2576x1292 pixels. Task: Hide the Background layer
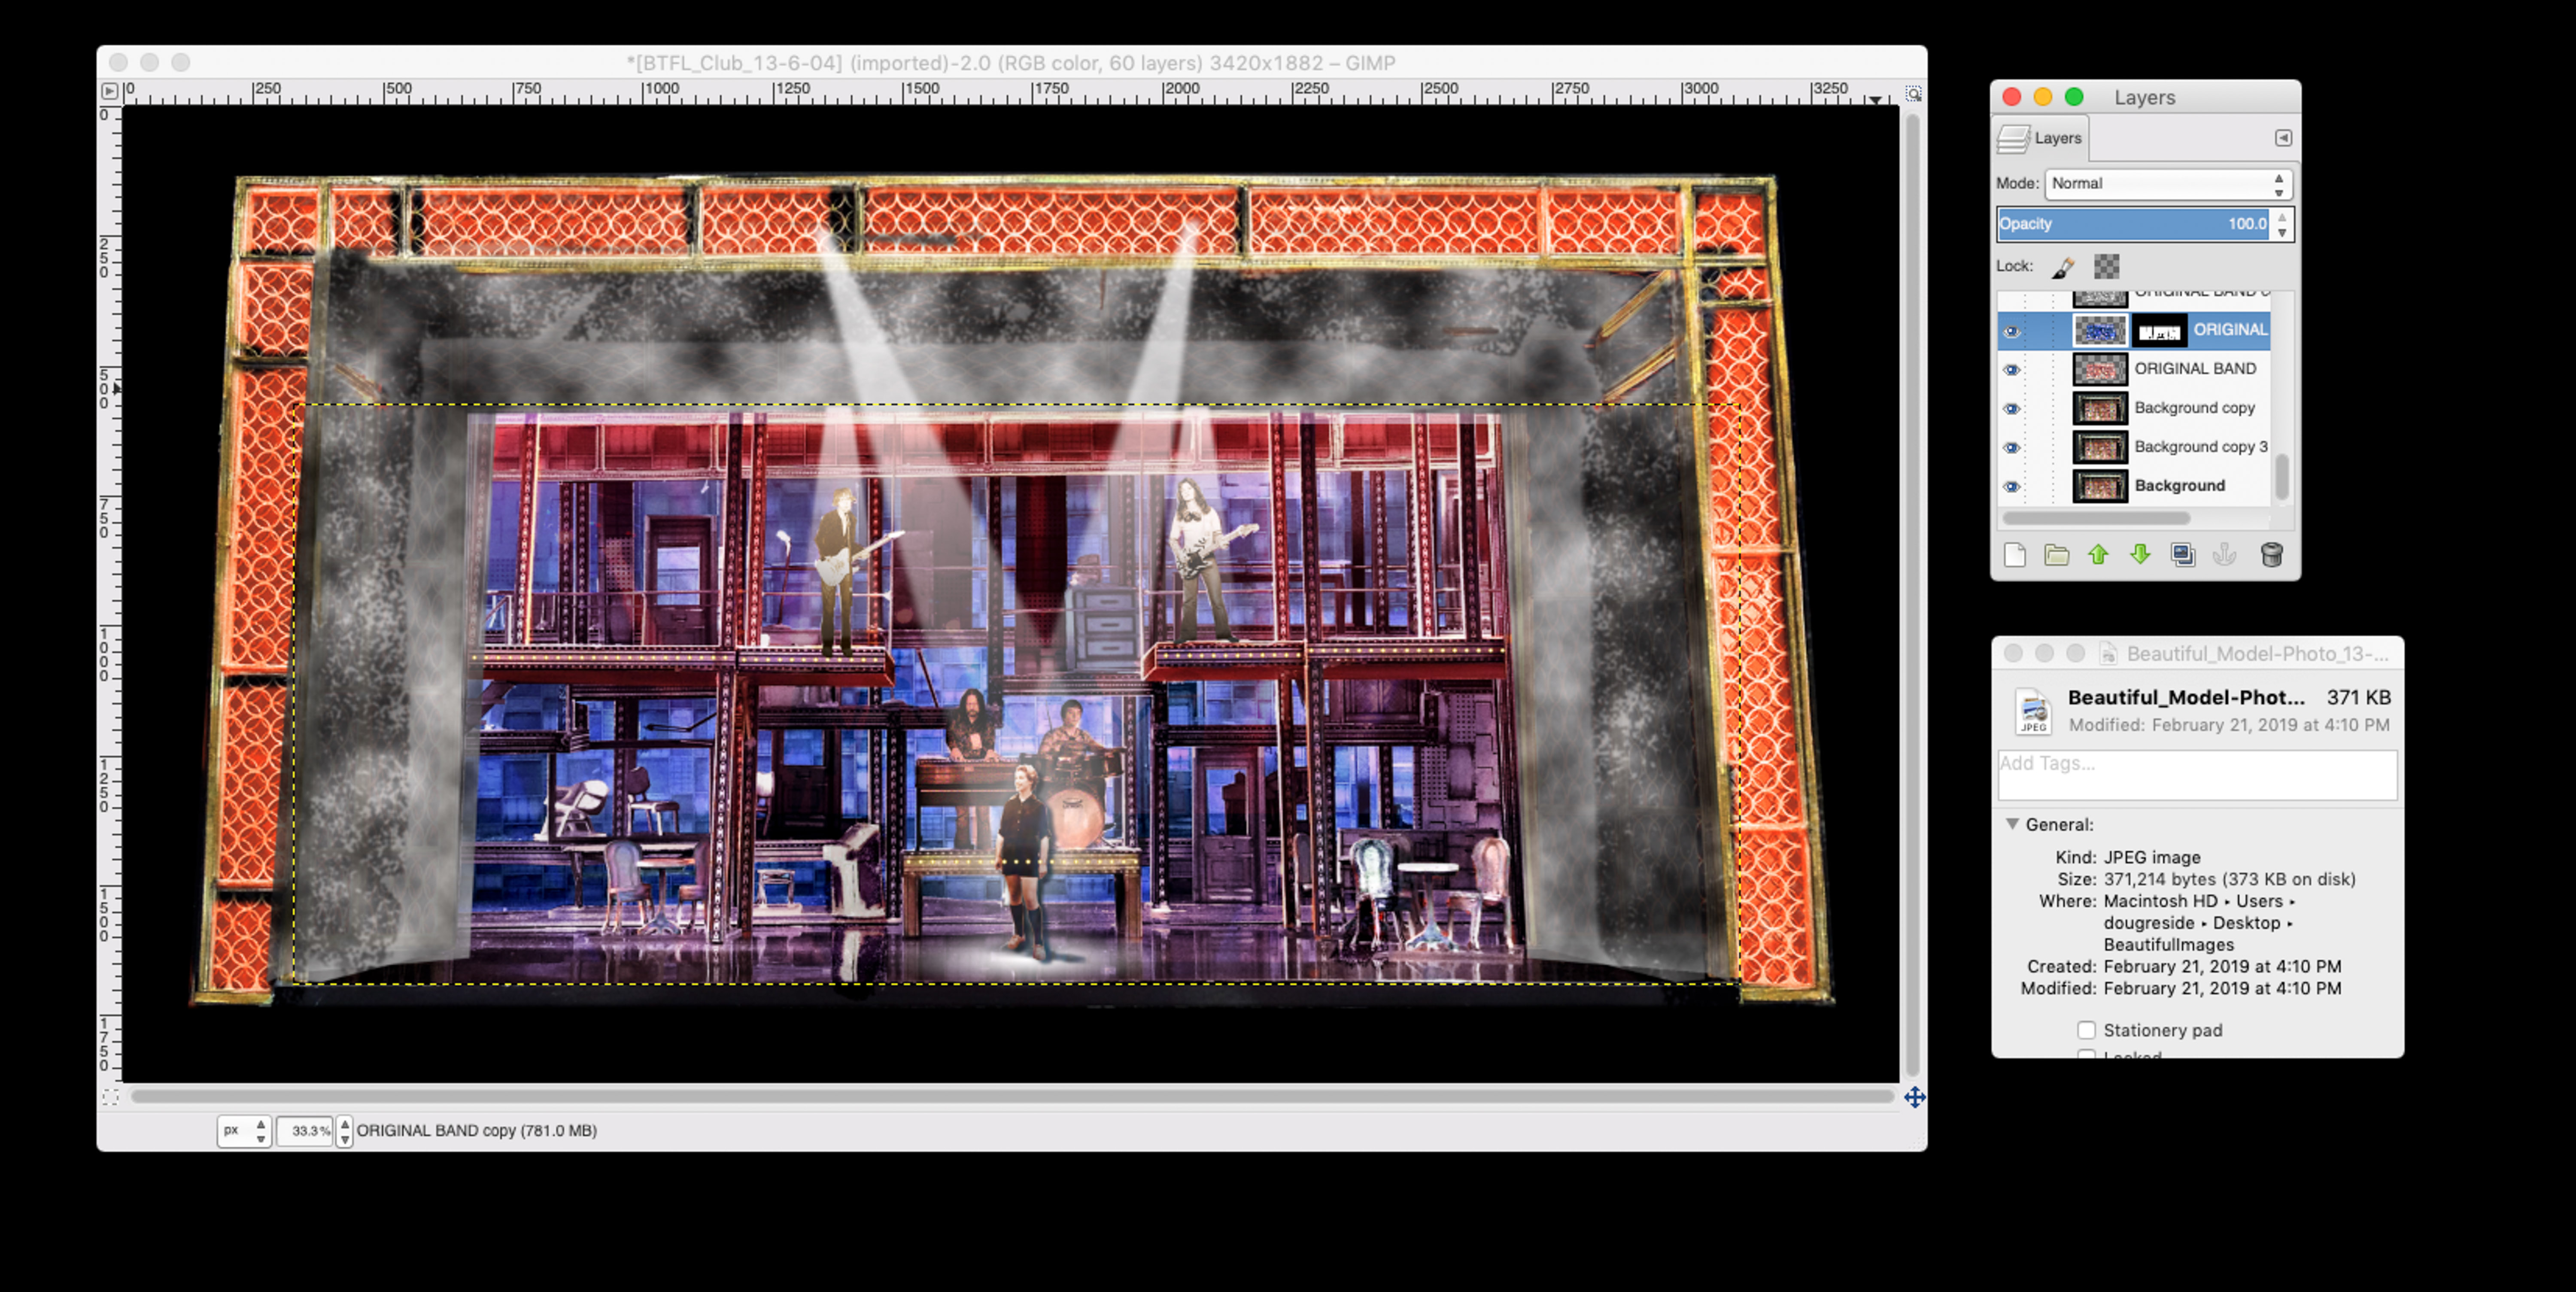[2012, 486]
